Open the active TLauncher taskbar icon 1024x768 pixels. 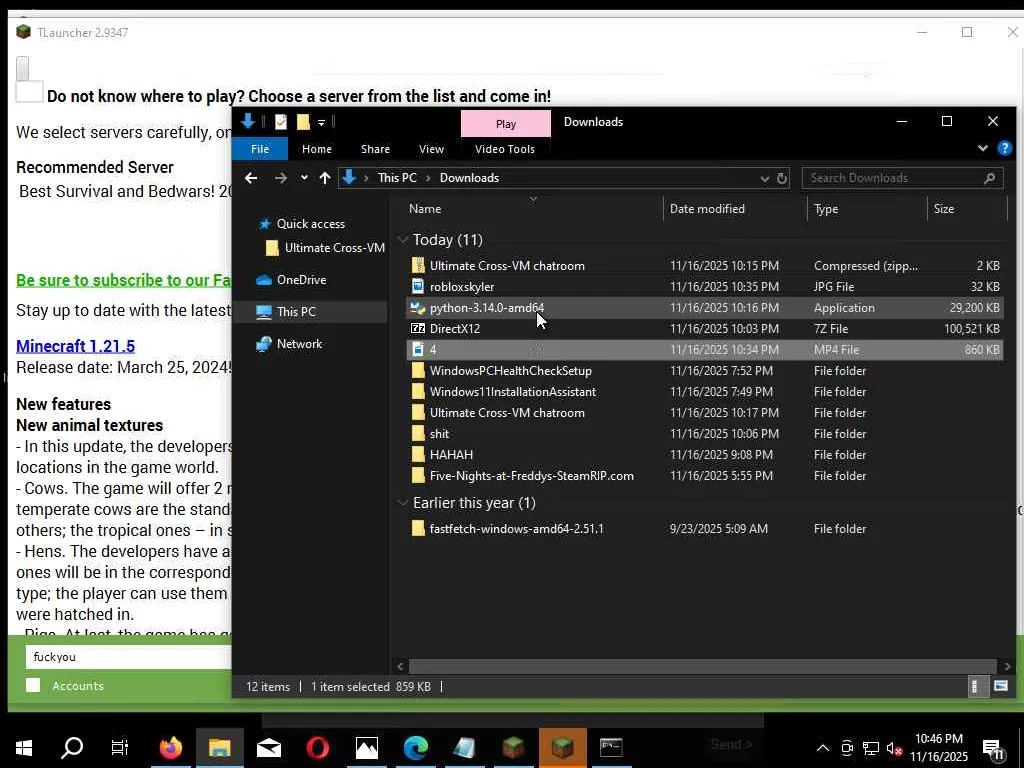tap(562, 747)
